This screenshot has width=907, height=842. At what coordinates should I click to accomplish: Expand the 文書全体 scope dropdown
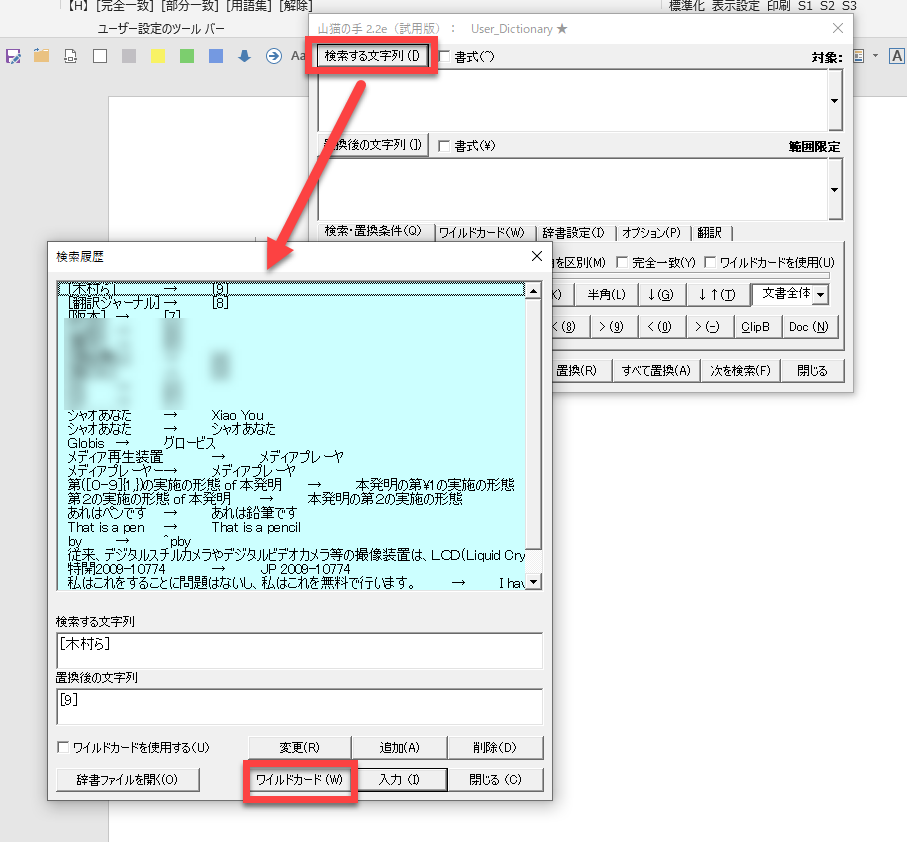[820, 294]
